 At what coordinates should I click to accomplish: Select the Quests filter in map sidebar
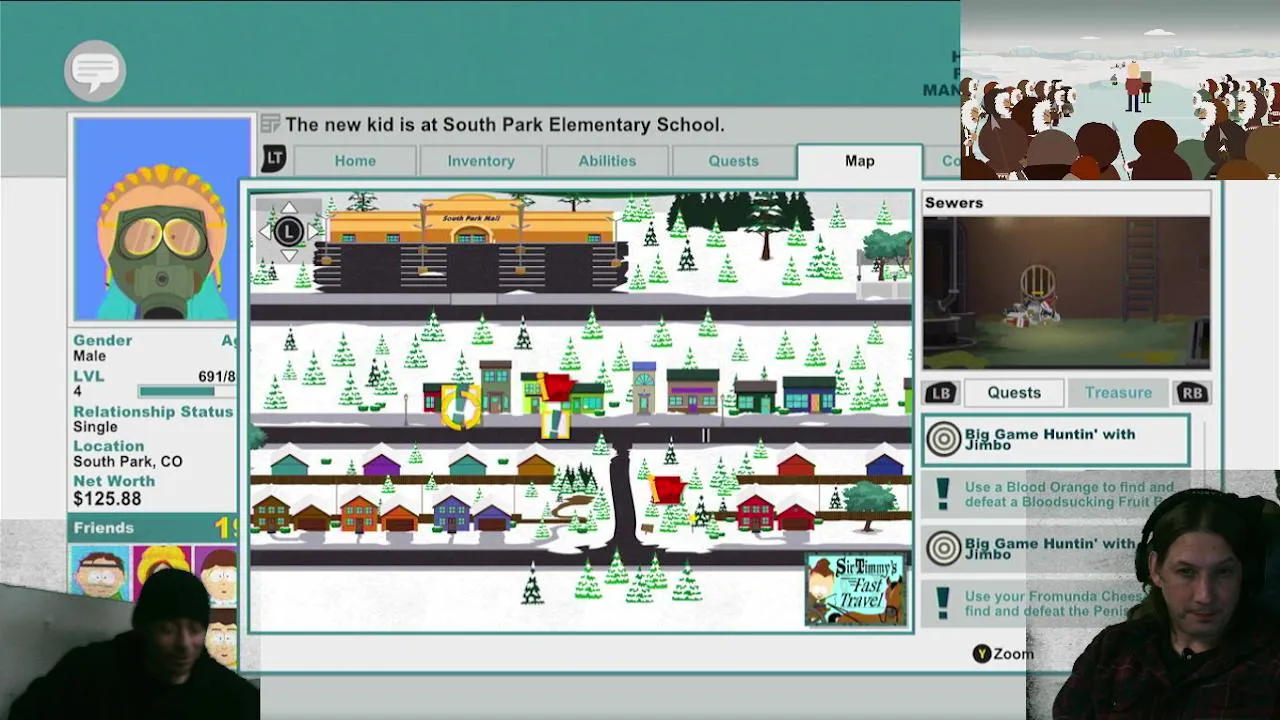[x=1014, y=393]
